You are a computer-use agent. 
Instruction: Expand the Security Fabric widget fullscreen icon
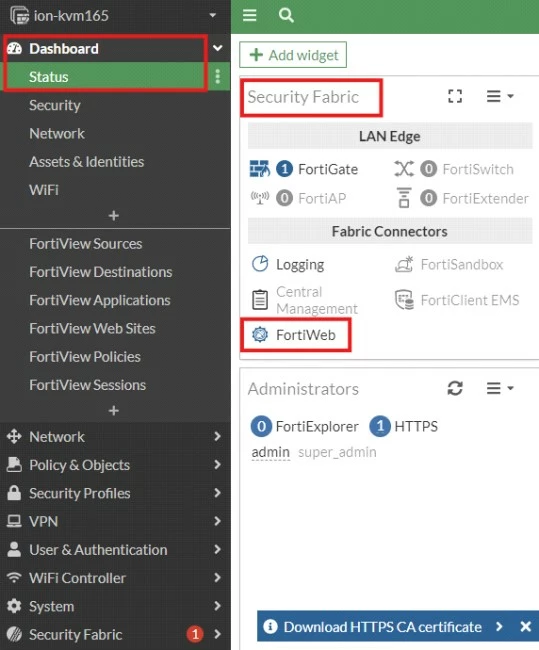pyautogui.click(x=455, y=96)
